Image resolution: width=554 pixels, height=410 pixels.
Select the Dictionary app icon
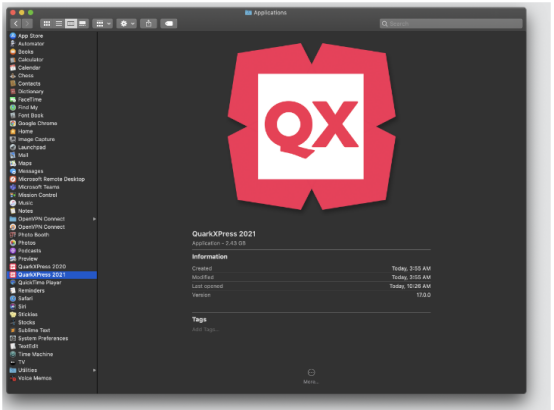[x=13, y=92]
